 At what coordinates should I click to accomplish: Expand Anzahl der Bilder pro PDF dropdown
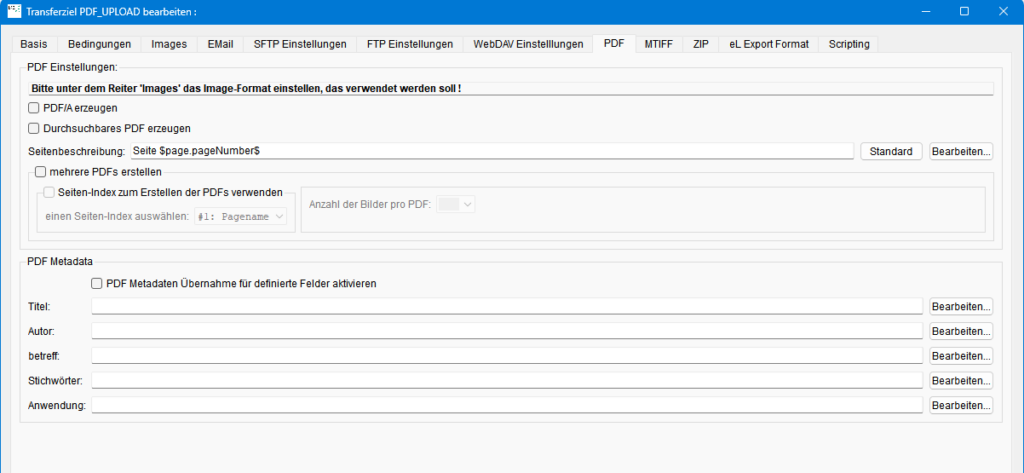pos(456,204)
